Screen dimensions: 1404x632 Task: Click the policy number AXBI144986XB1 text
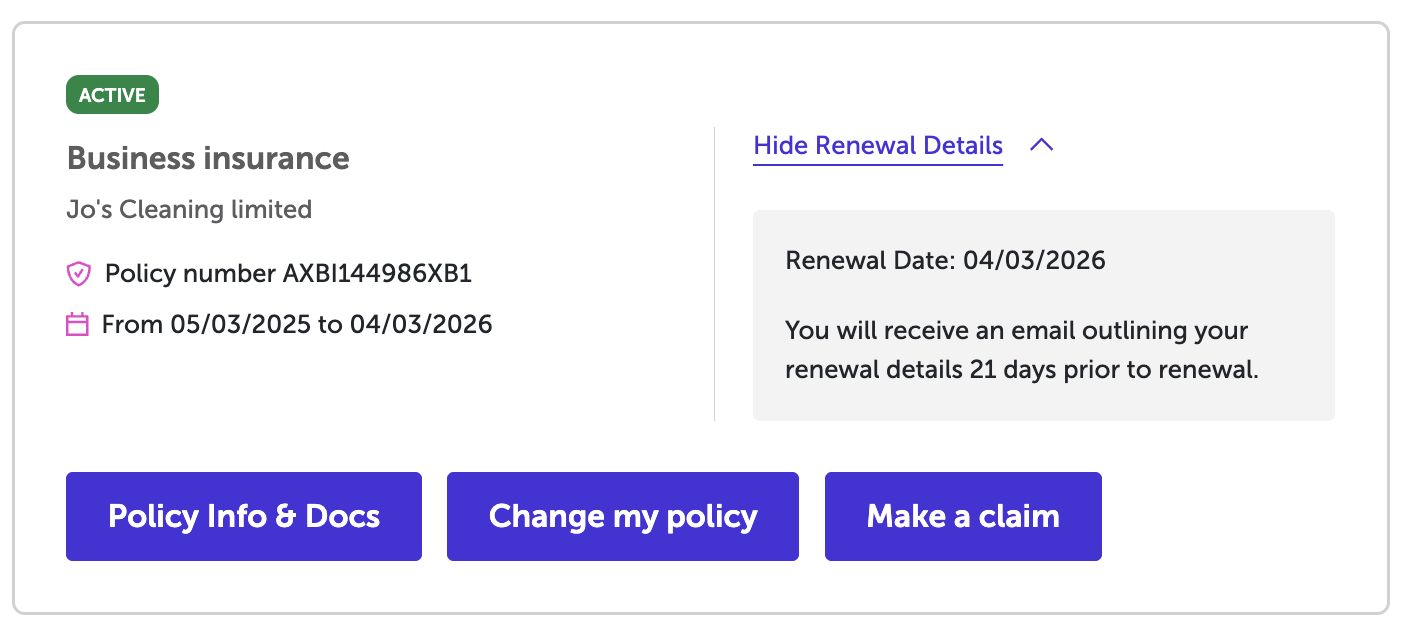coord(377,273)
